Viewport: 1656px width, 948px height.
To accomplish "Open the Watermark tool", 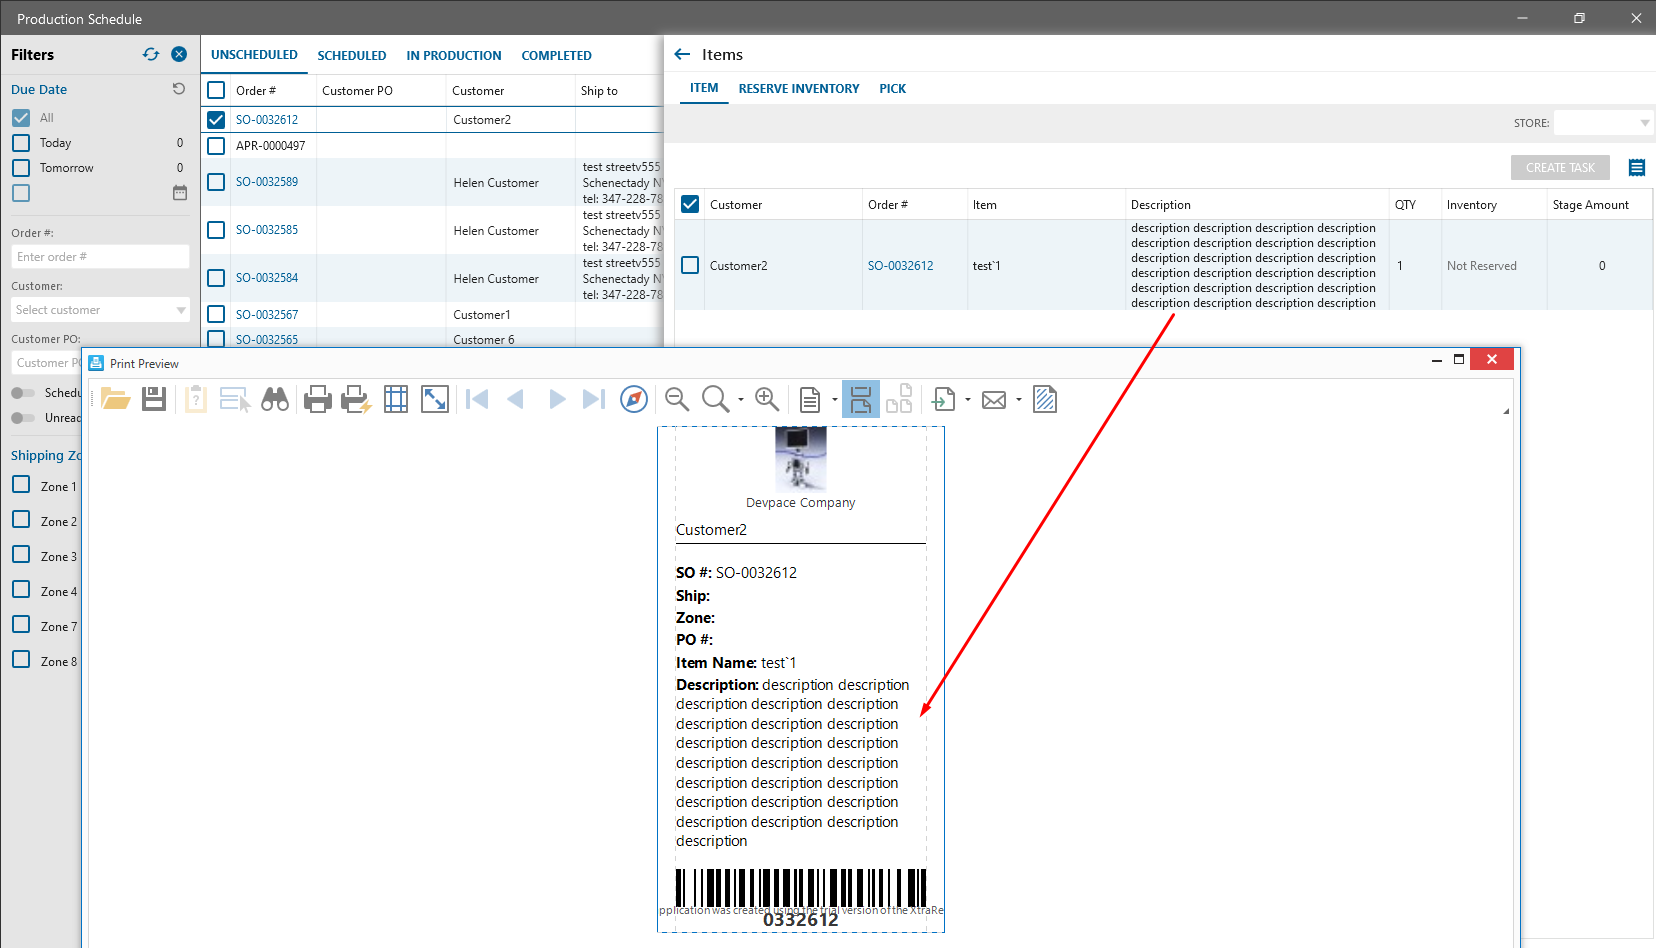I will (x=1045, y=400).
